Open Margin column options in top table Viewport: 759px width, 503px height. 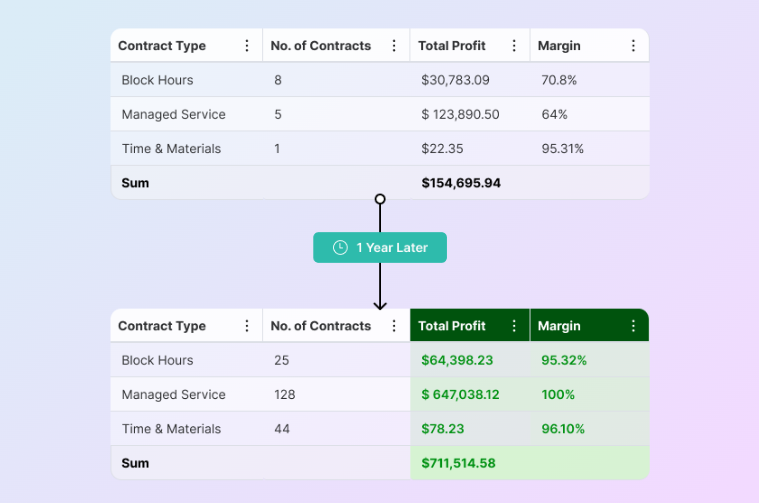tap(633, 46)
